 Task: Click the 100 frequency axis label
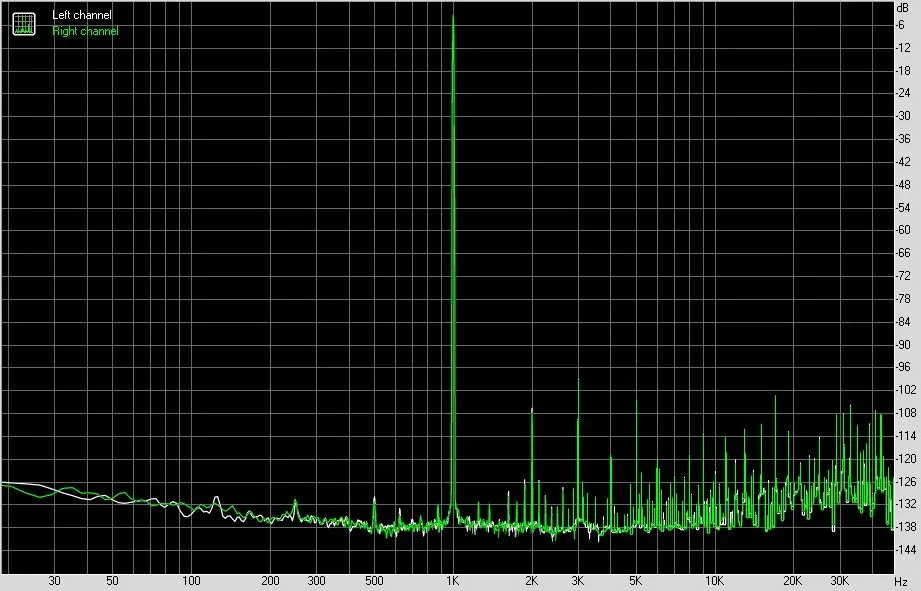(x=191, y=581)
